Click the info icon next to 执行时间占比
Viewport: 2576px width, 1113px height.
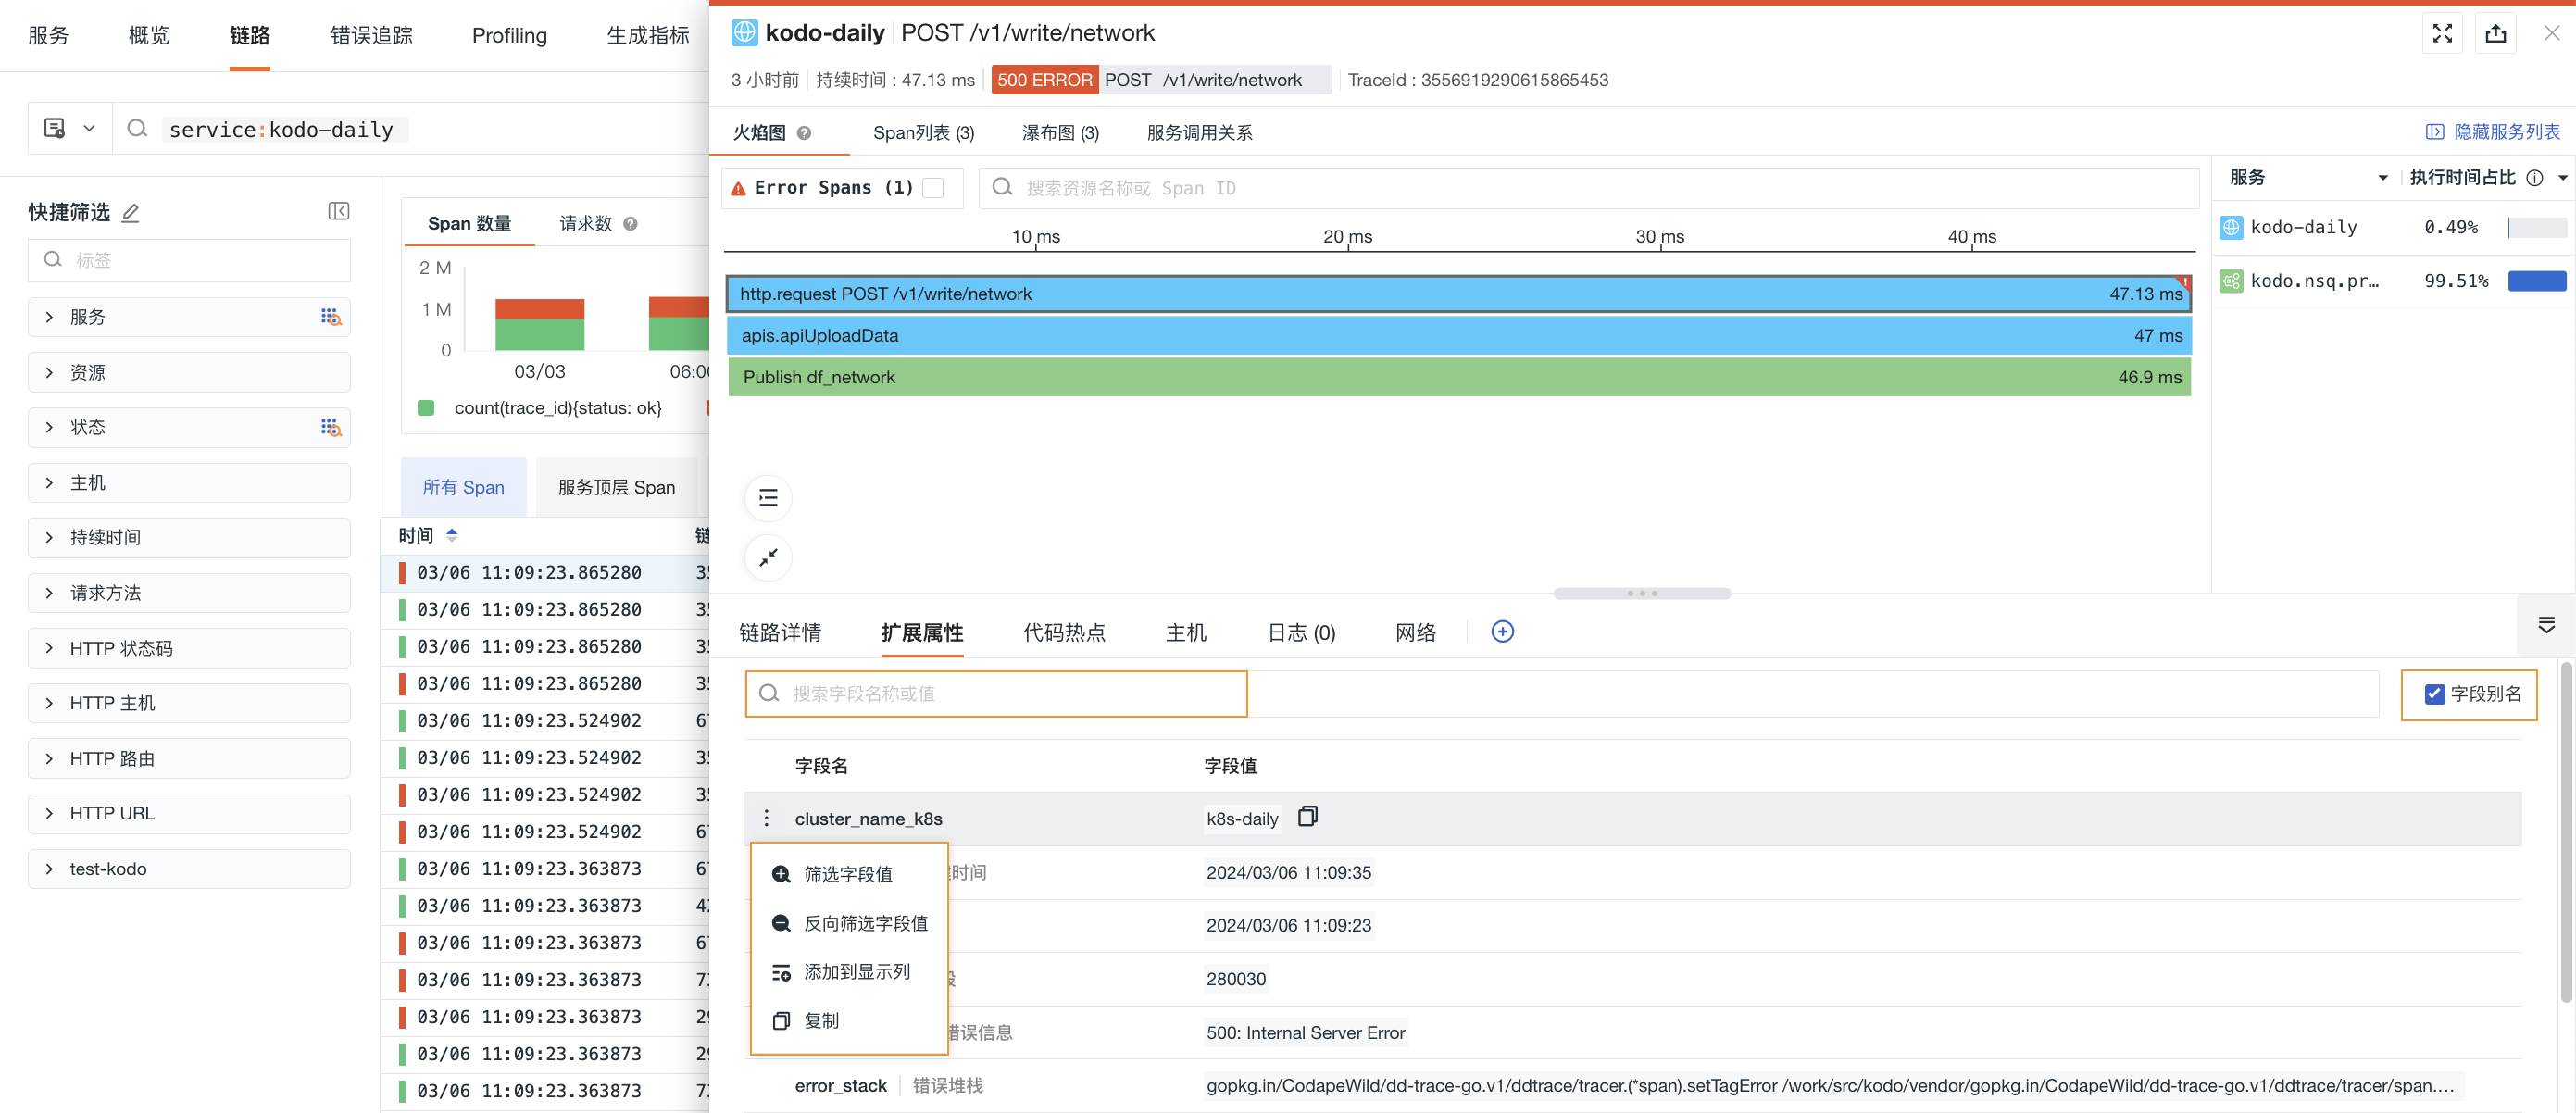(2534, 178)
